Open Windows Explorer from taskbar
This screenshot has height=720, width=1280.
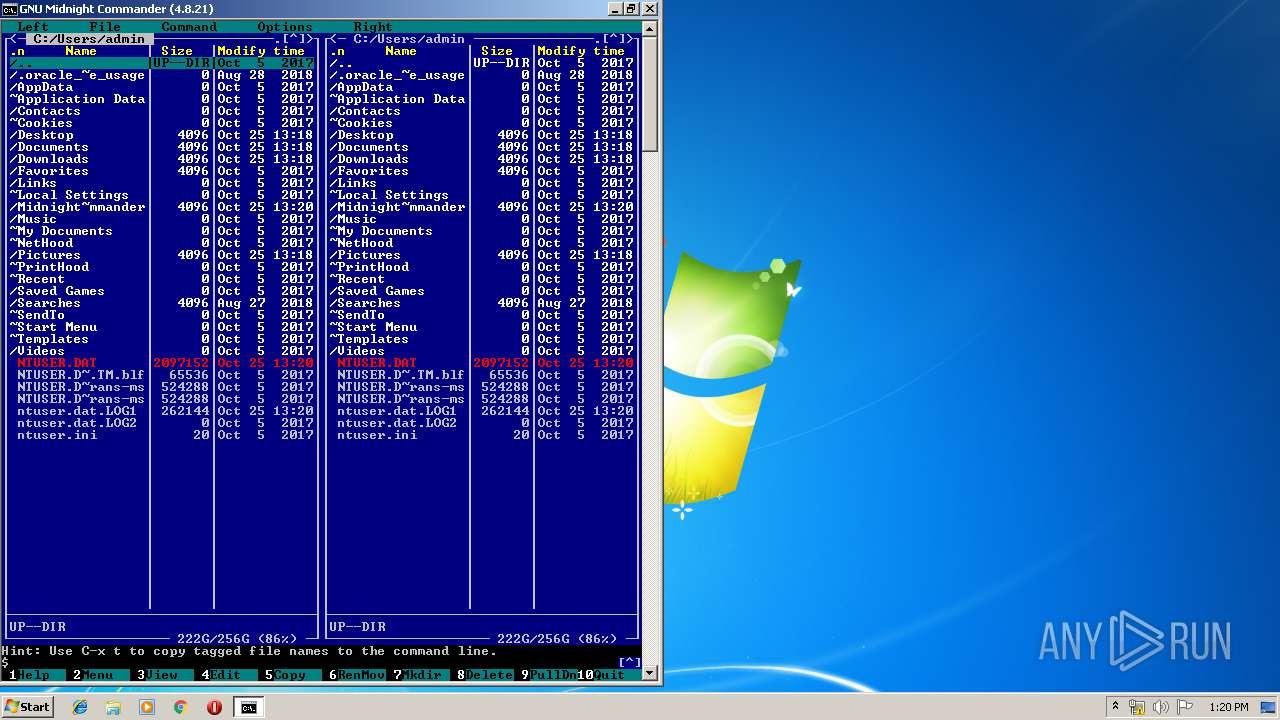click(113, 707)
